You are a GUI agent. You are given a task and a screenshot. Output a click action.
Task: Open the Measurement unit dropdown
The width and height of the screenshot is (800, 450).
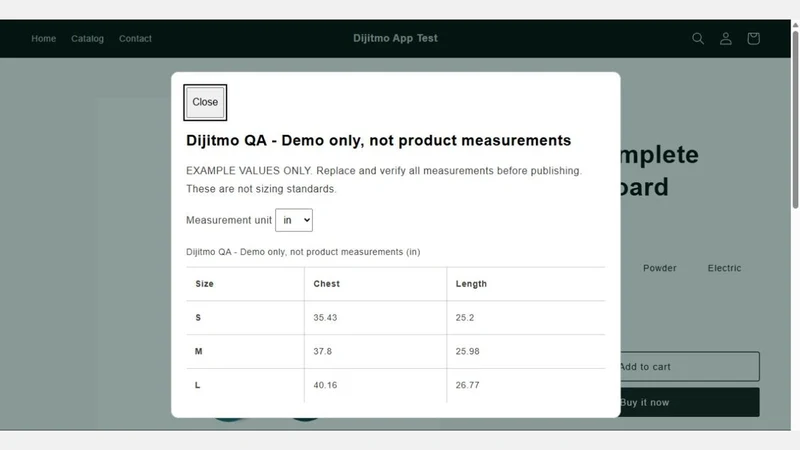[294, 220]
